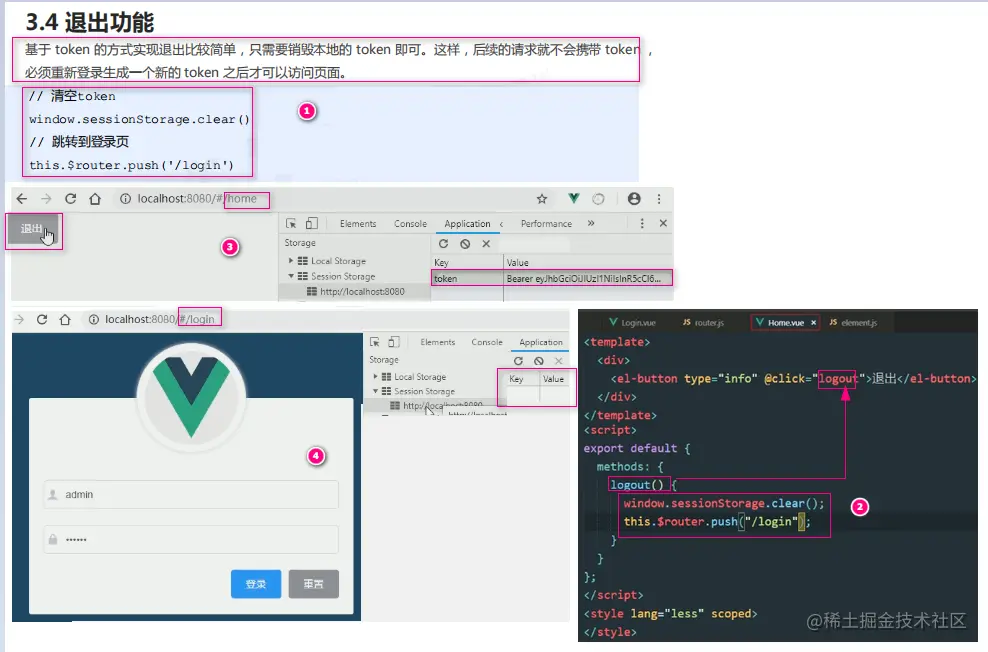The image size is (988, 652).
Task: Toggle the device toolbar icon in the /login DevTools
Action: [x=394, y=342]
